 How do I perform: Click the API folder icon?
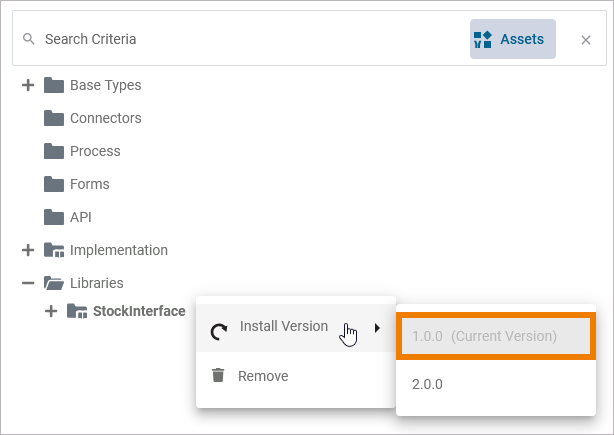coord(54,217)
